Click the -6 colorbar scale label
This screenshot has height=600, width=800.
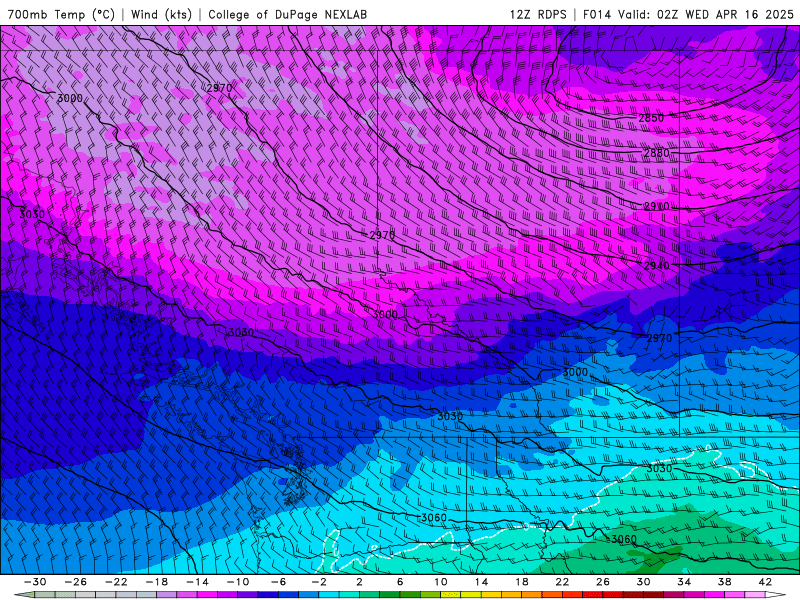279,582
